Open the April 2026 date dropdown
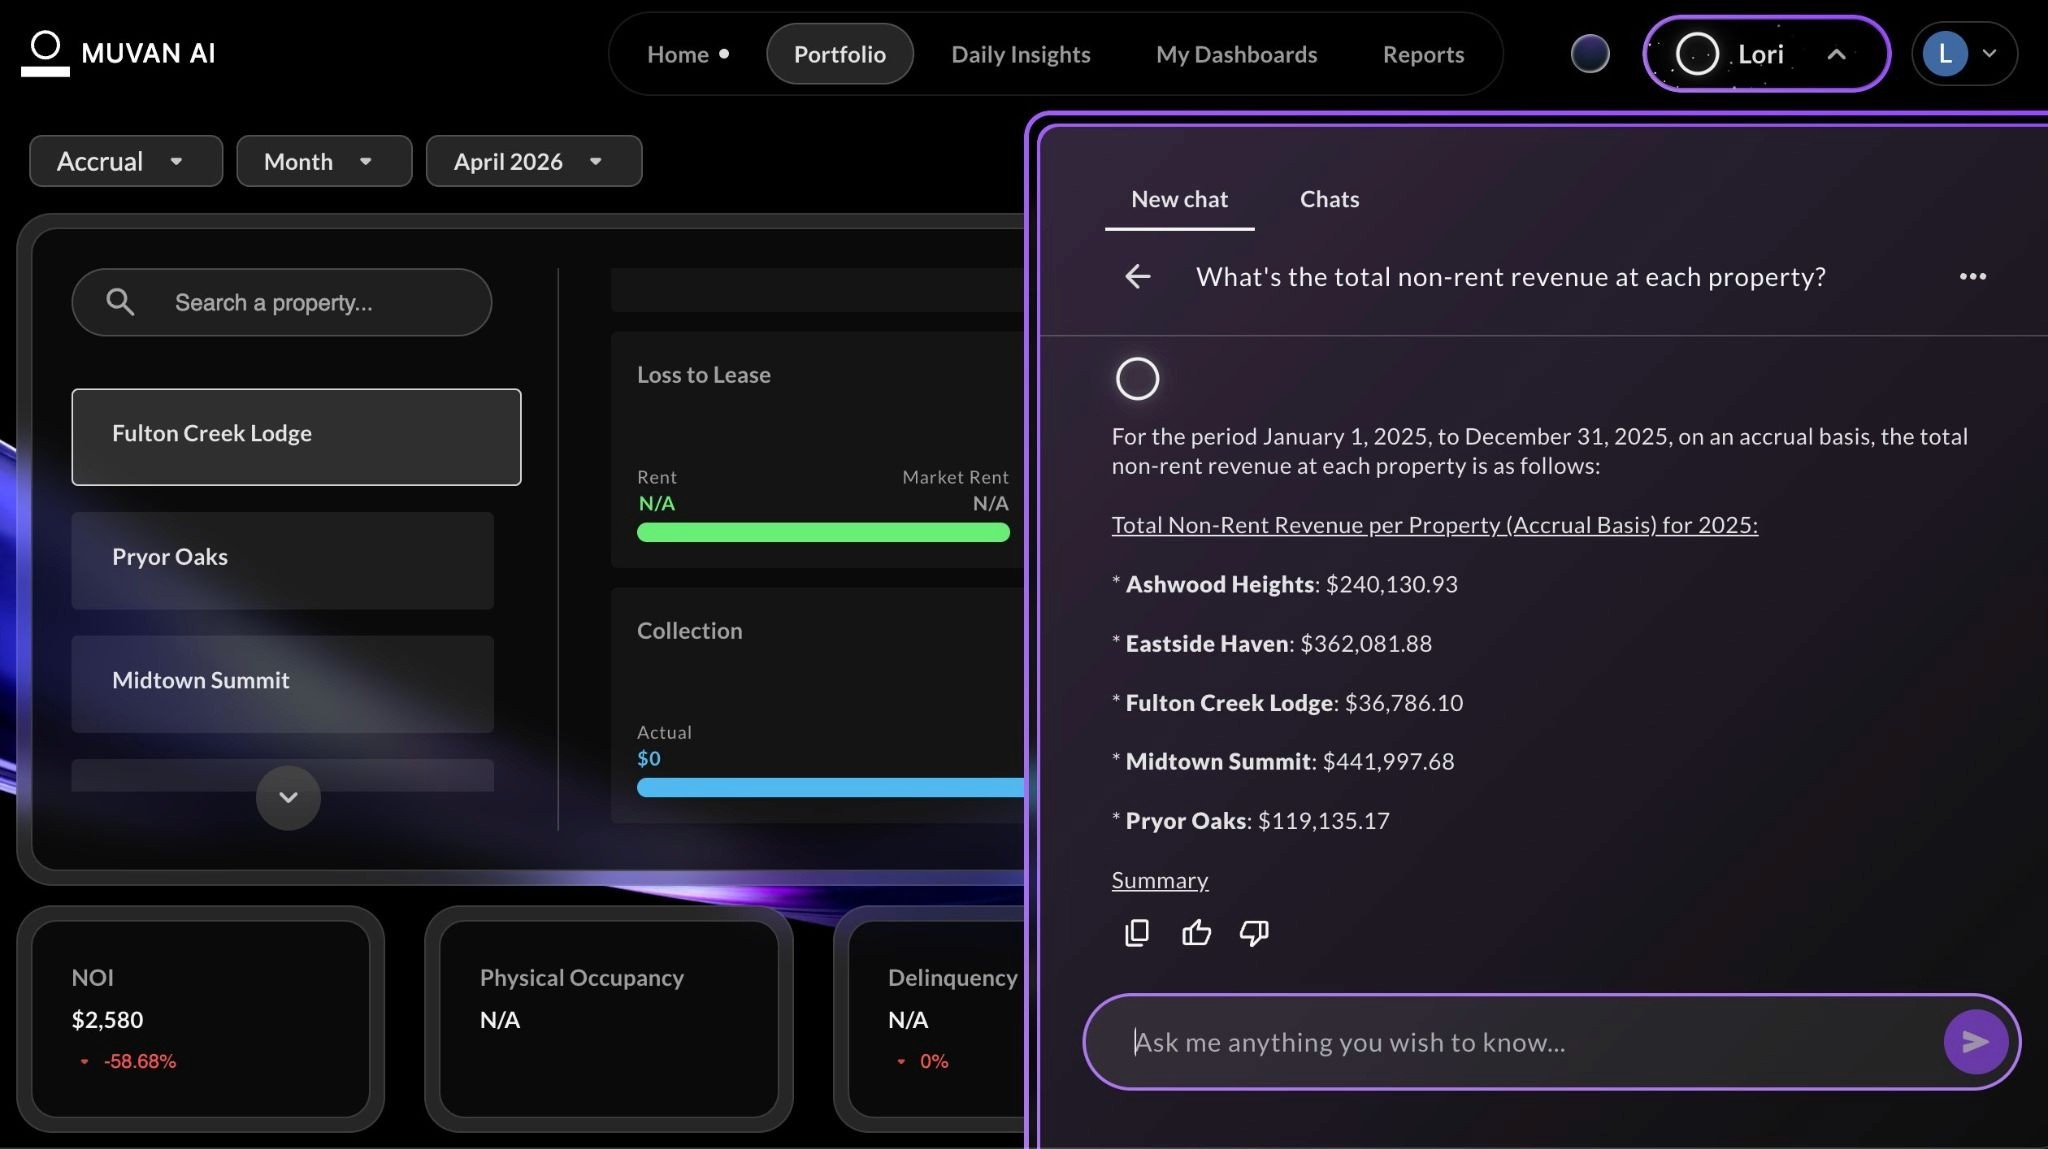The height and width of the screenshot is (1149, 2048). click(533, 161)
